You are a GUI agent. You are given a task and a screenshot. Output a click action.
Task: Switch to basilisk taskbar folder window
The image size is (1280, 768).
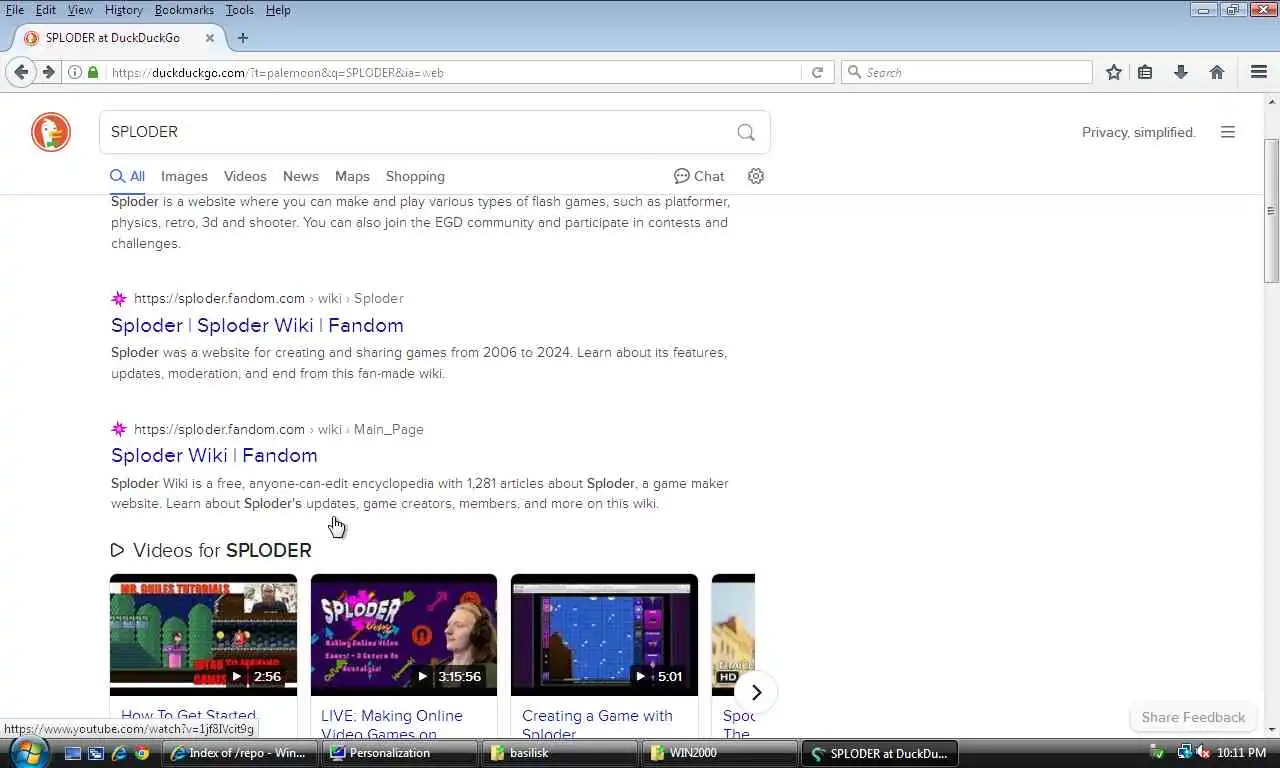click(560, 753)
